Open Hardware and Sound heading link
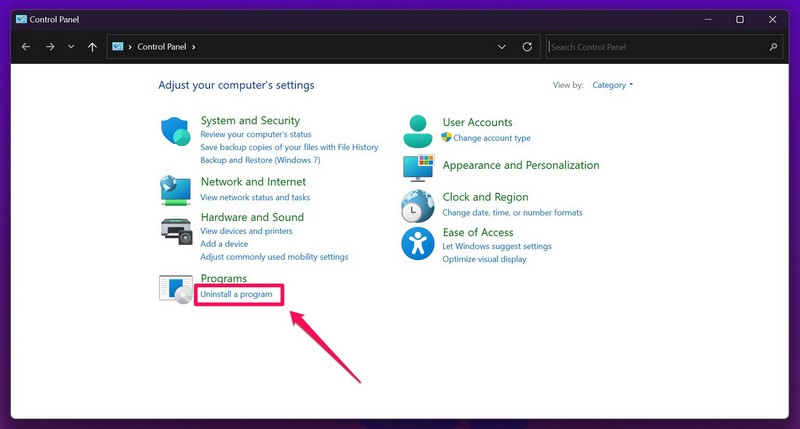 point(252,217)
